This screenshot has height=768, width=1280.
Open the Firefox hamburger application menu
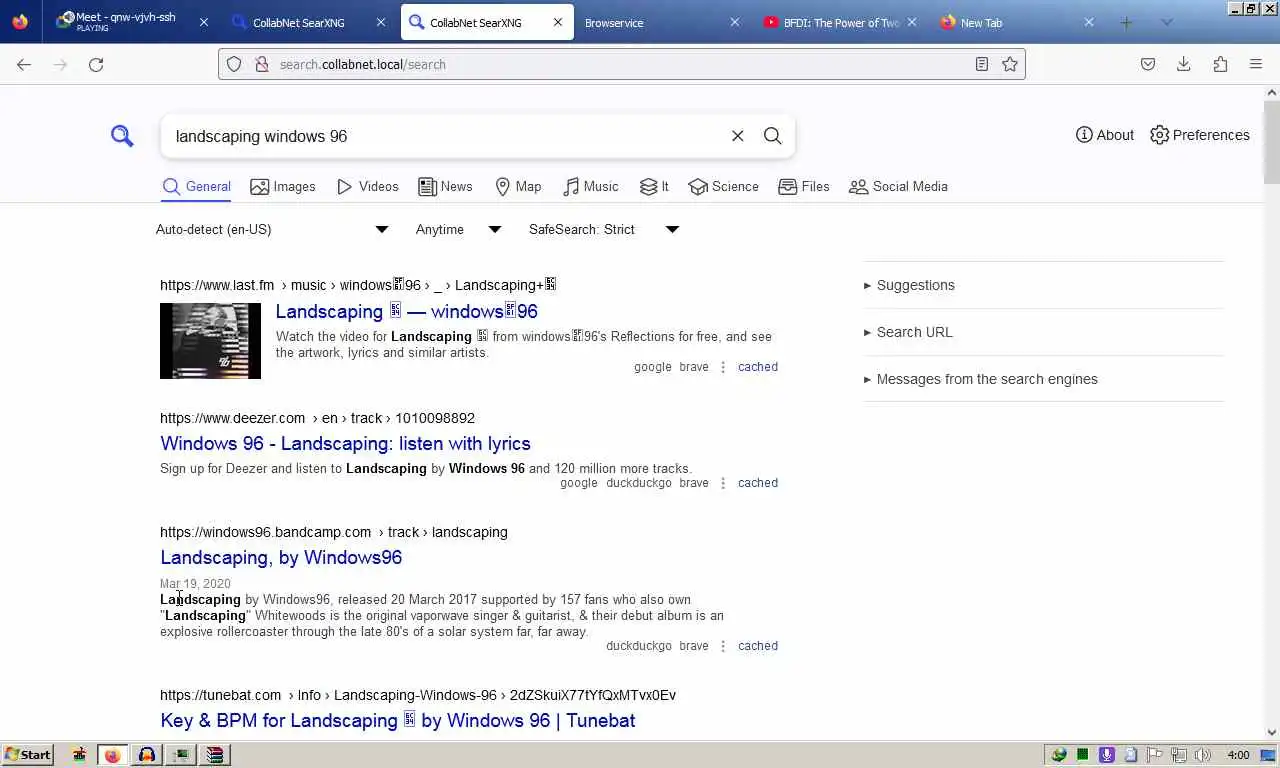point(1256,64)
